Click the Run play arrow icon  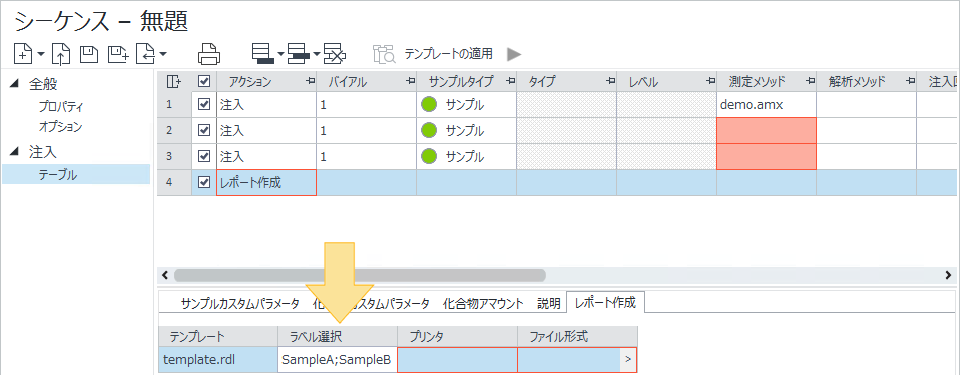[x=514, y=54]
